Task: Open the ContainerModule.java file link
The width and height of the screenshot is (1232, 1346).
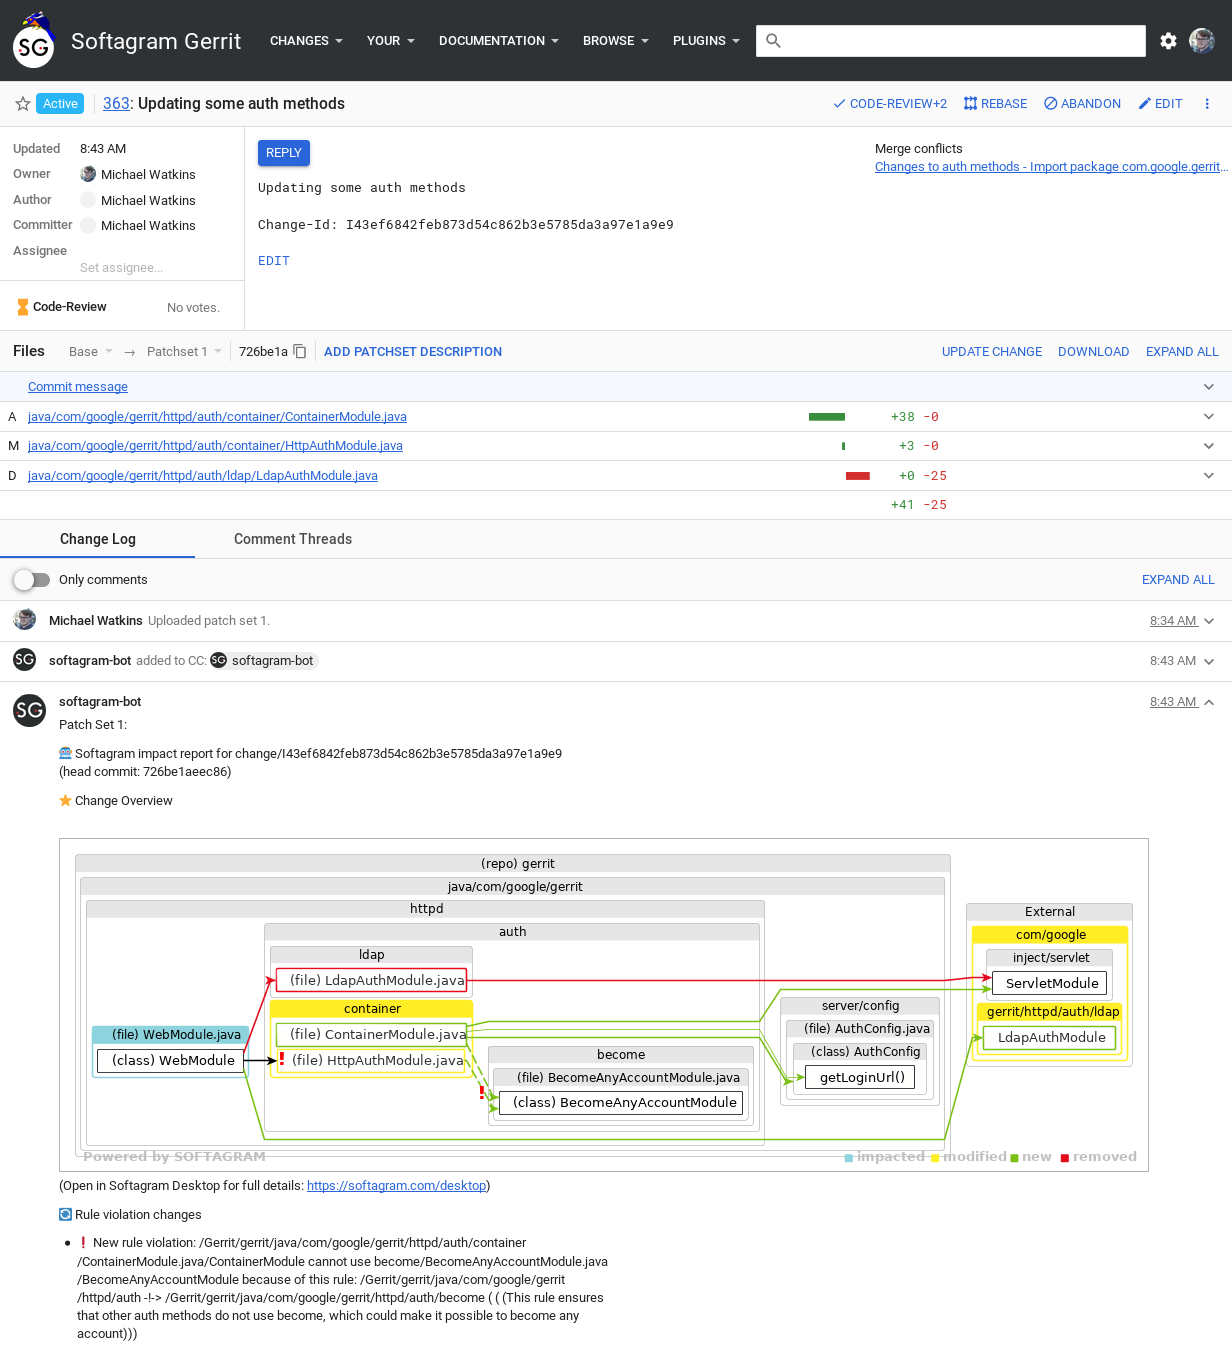Action: [x=217, y=417]
